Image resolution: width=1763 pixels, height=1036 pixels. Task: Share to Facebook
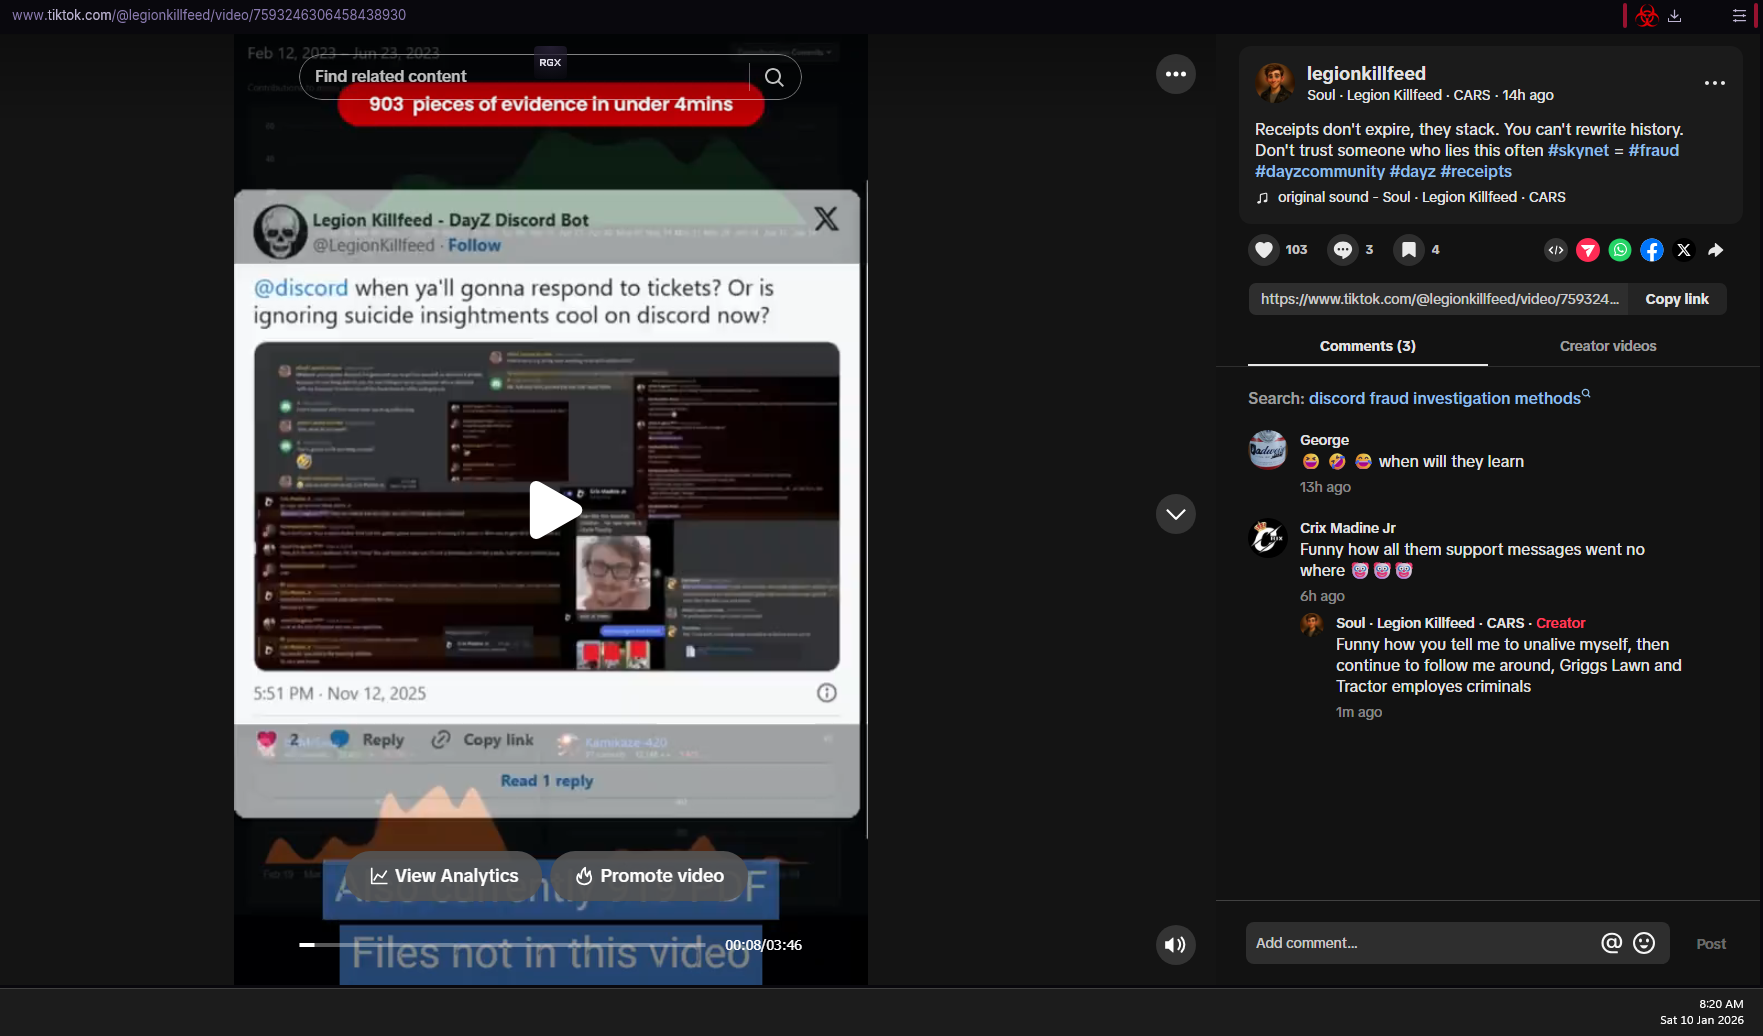pyautogui.click(x=1652, y=250)
